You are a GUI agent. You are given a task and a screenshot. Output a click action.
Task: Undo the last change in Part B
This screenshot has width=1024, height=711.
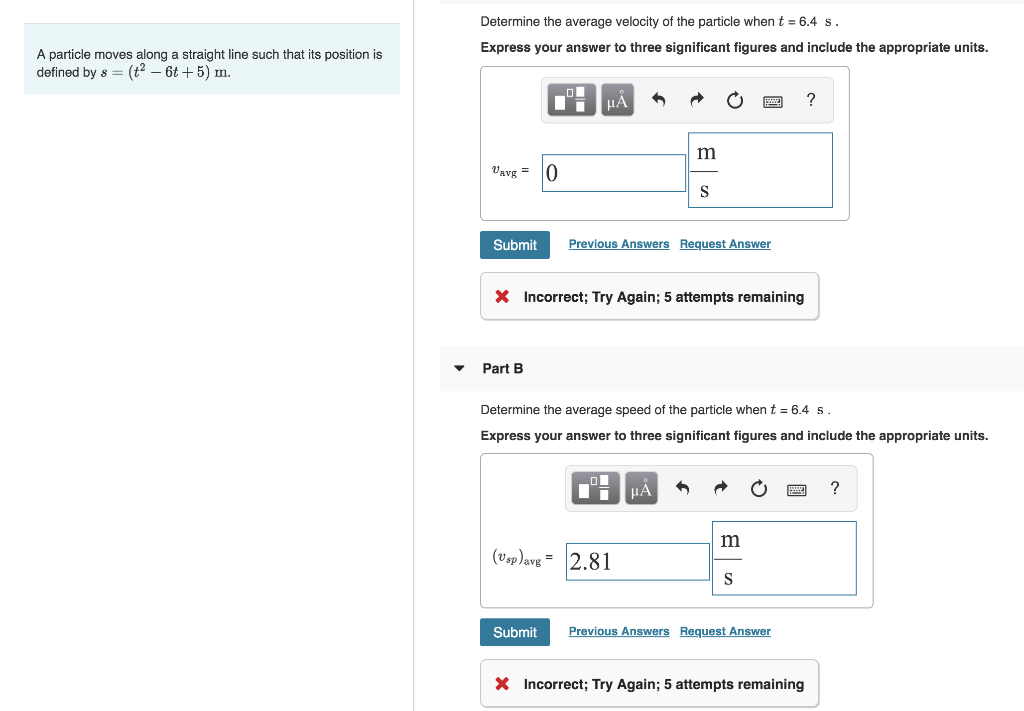[683, 488]
